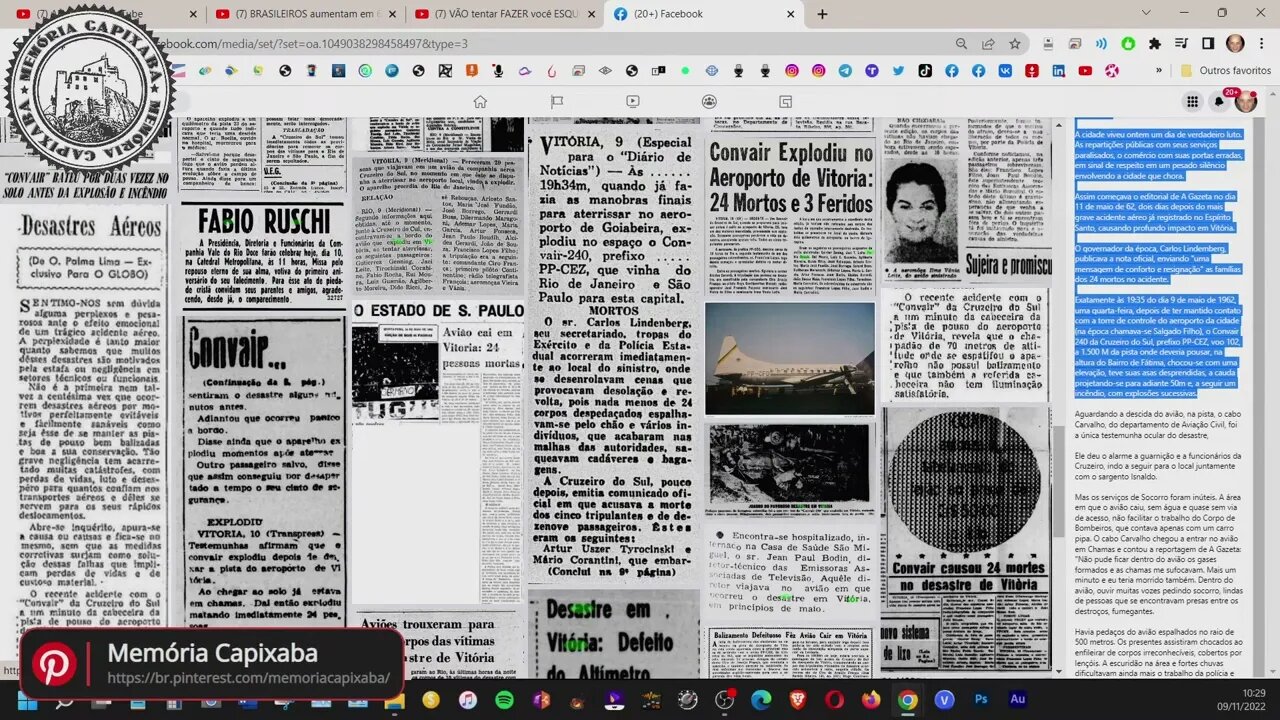The image size is (1280, 720).
Task: Click the green extension icon in Chrome toolbar
Action: (x=1128, y=44)
